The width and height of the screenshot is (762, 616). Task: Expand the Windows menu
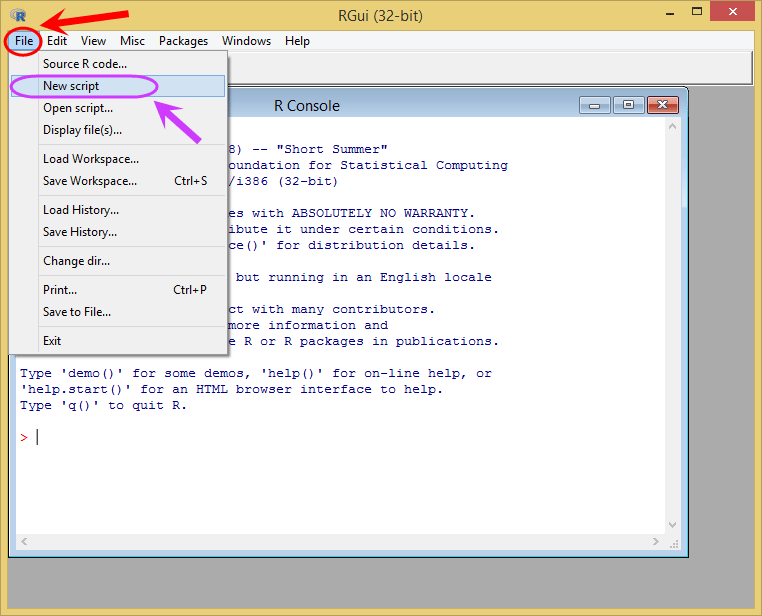246,41
